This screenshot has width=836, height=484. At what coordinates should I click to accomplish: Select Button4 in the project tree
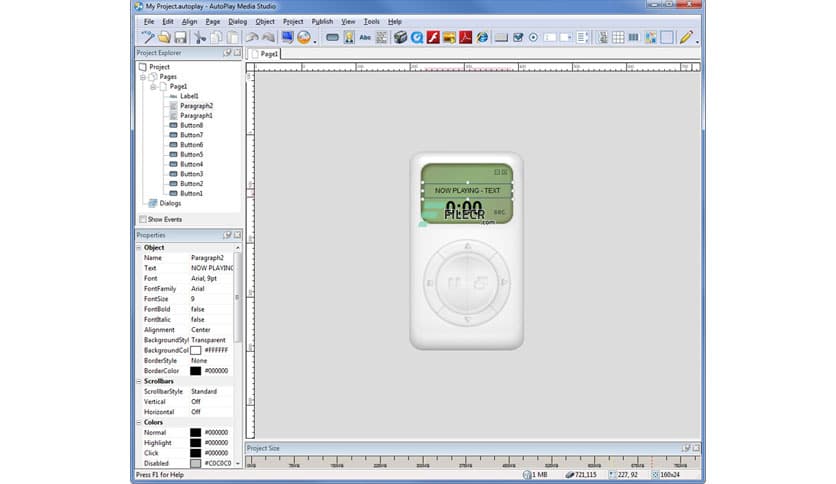pyautogui.click(x=191, y=164)
